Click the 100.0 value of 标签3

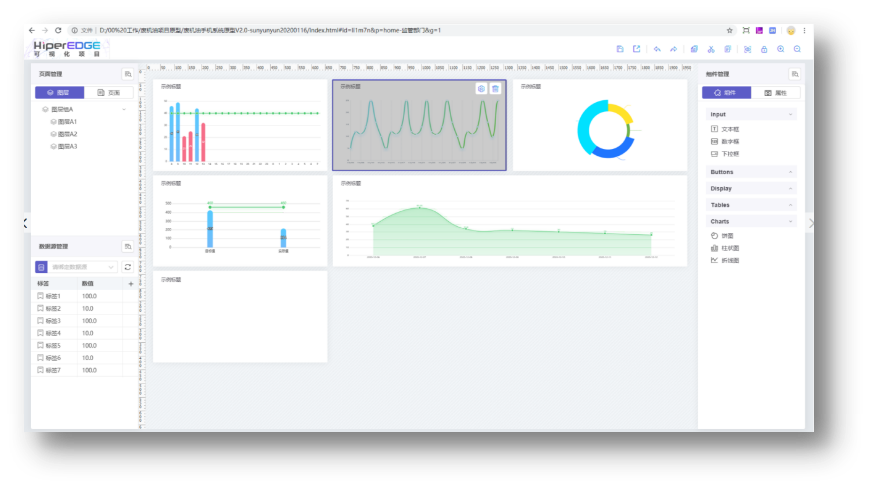click(x=89, y=321)
